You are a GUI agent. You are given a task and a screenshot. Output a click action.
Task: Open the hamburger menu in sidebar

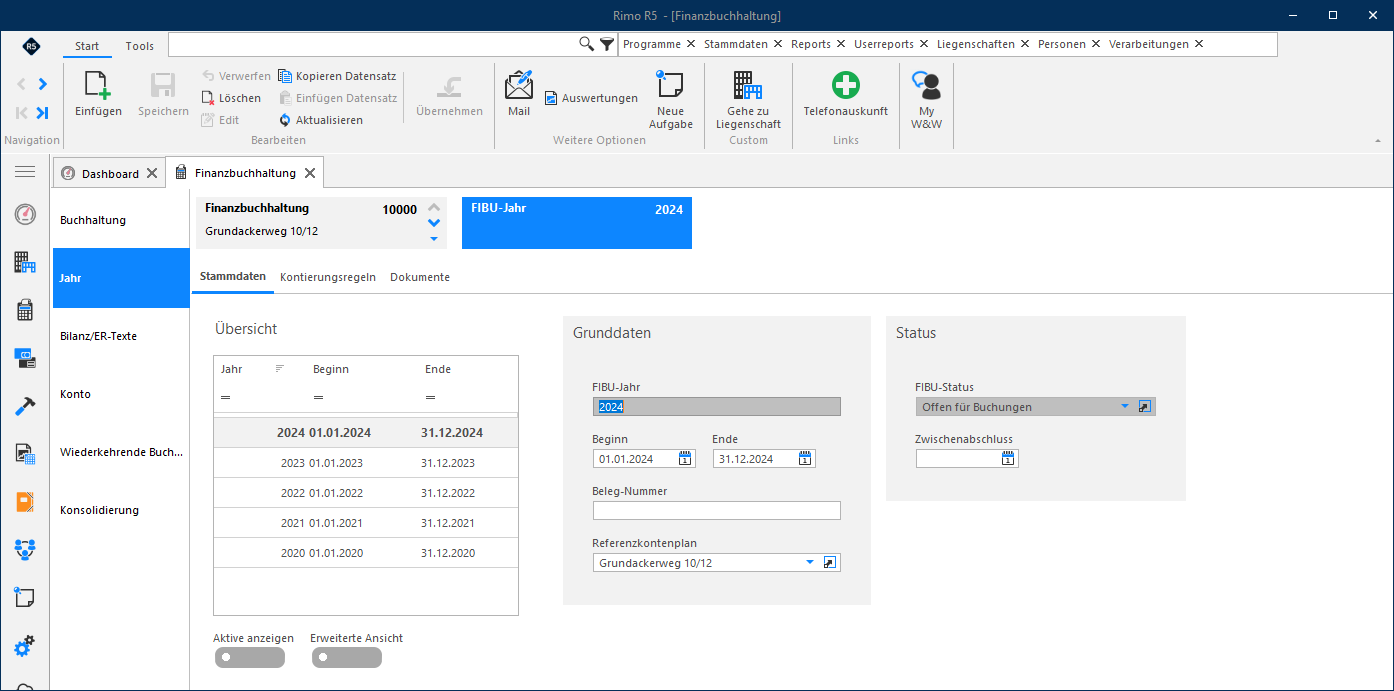point(25,173)
